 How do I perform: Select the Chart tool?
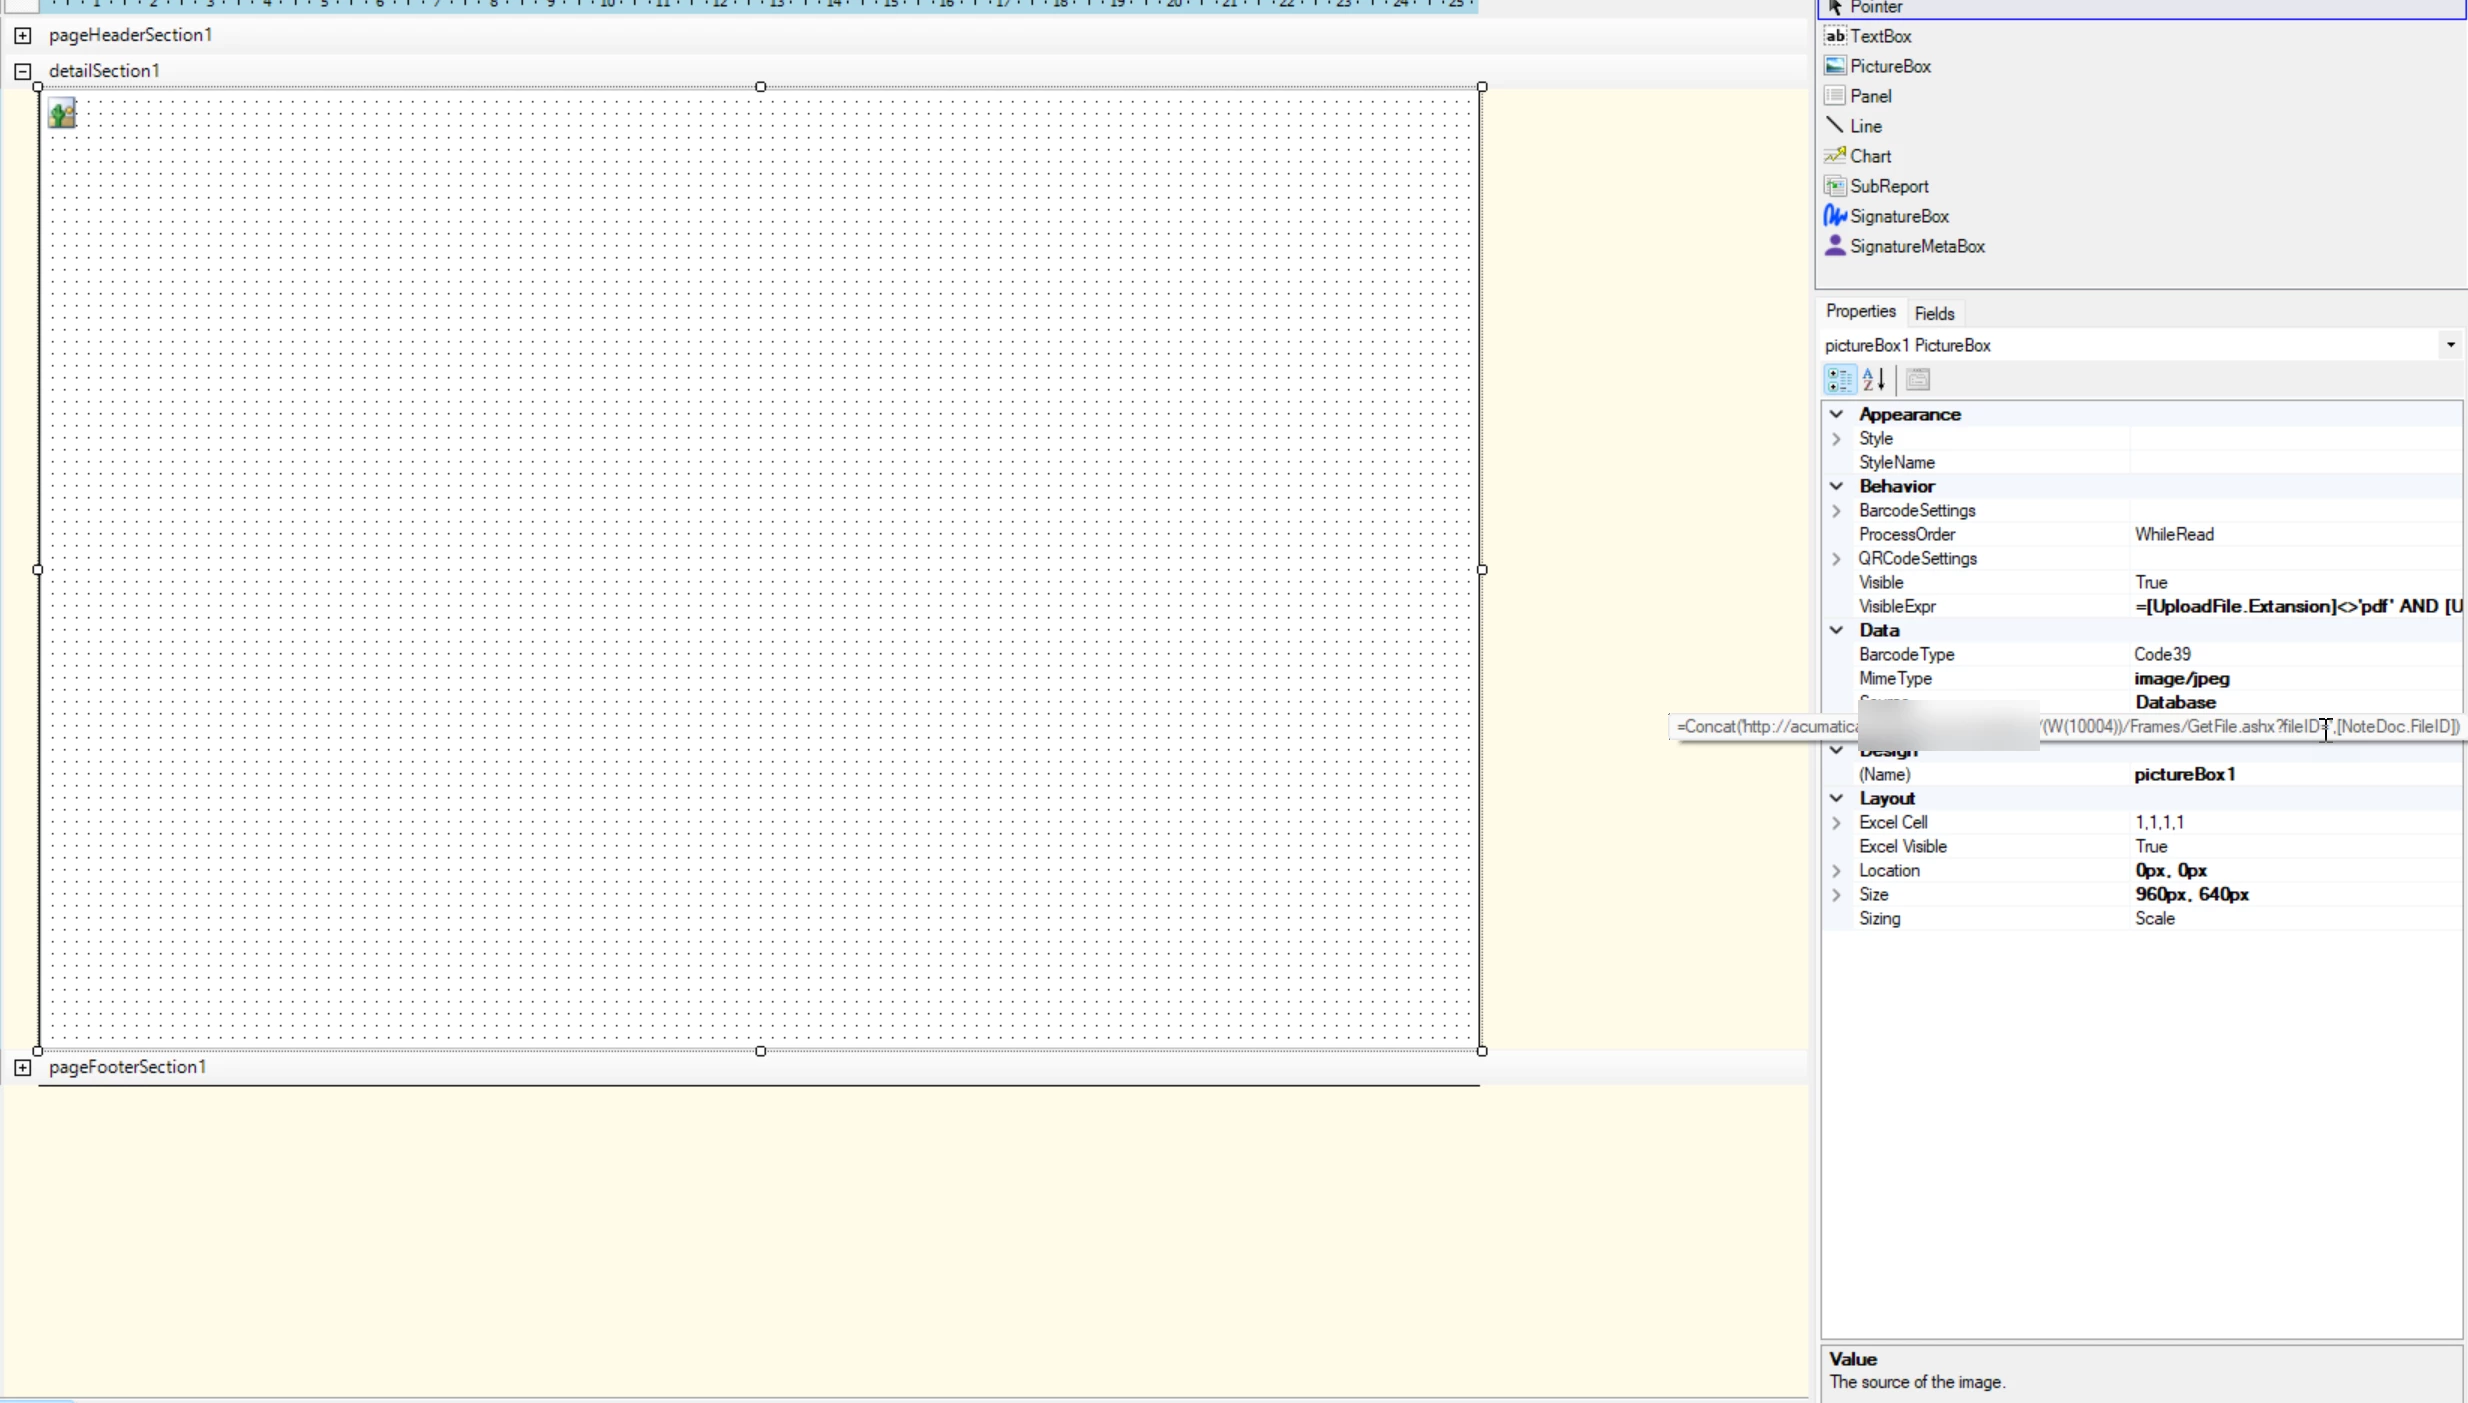point(1869,156)
